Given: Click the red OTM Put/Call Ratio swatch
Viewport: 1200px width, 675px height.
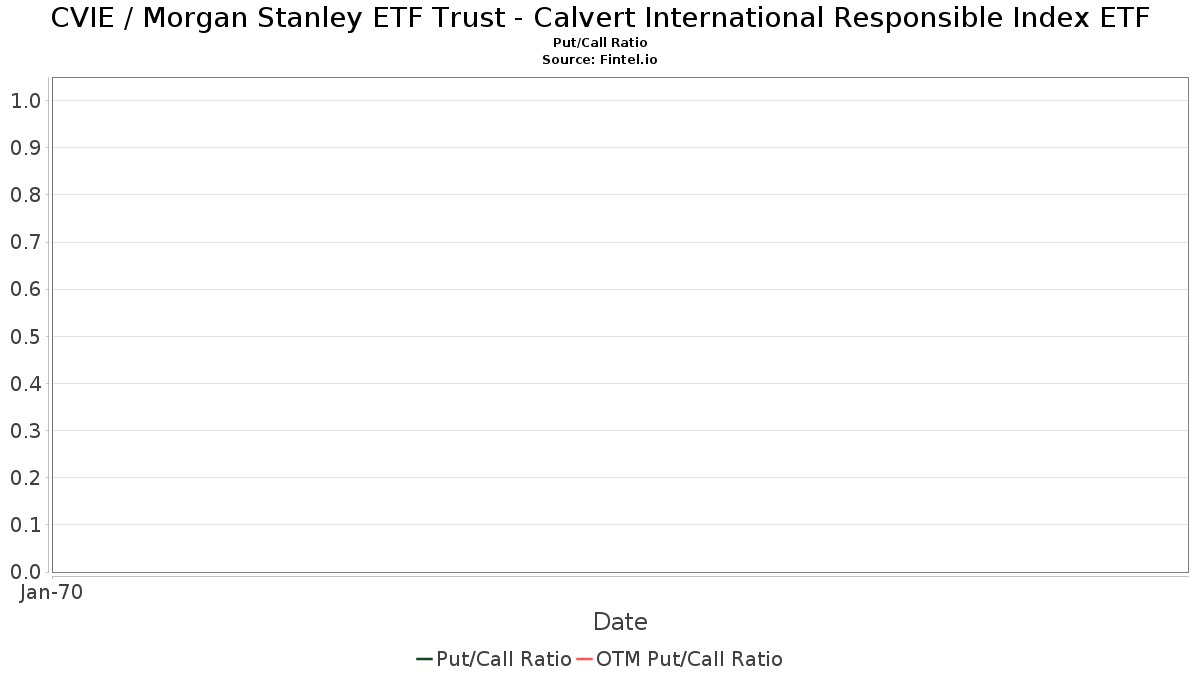Looking at the screenshot, I should (x=585, y=659).
